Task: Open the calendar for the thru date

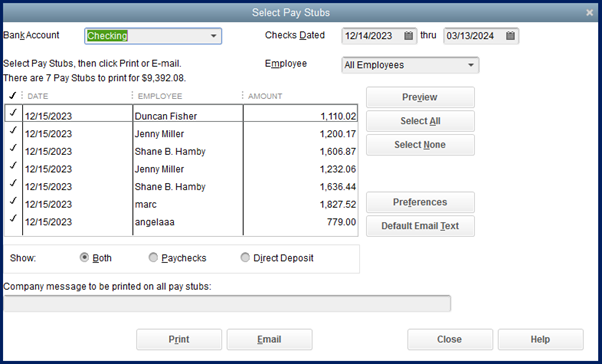Action: (x=510, y=36)
